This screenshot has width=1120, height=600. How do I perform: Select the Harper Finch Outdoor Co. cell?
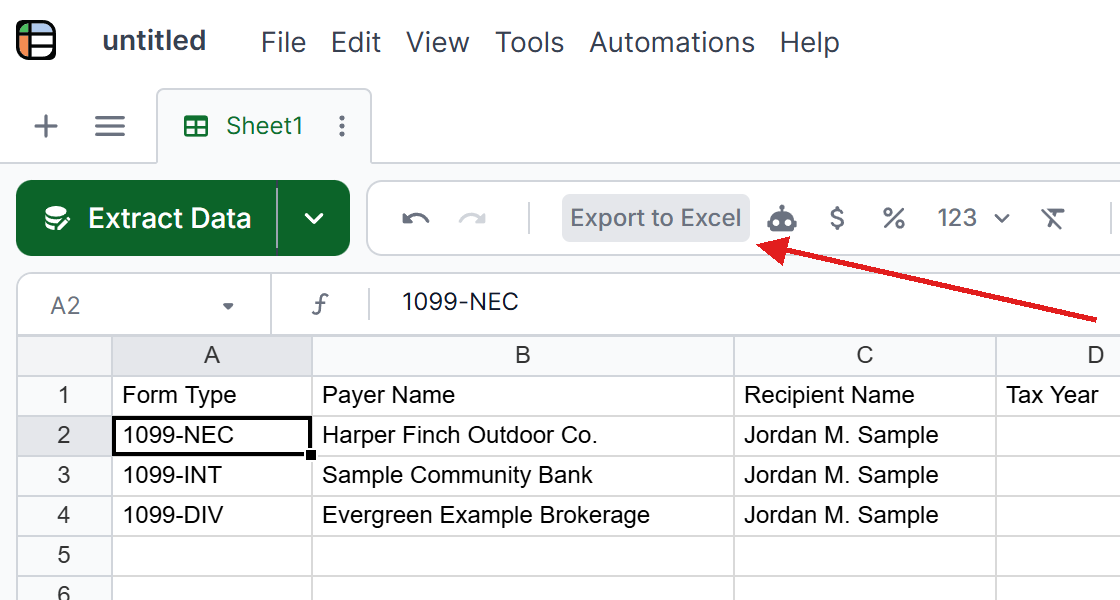523,435
